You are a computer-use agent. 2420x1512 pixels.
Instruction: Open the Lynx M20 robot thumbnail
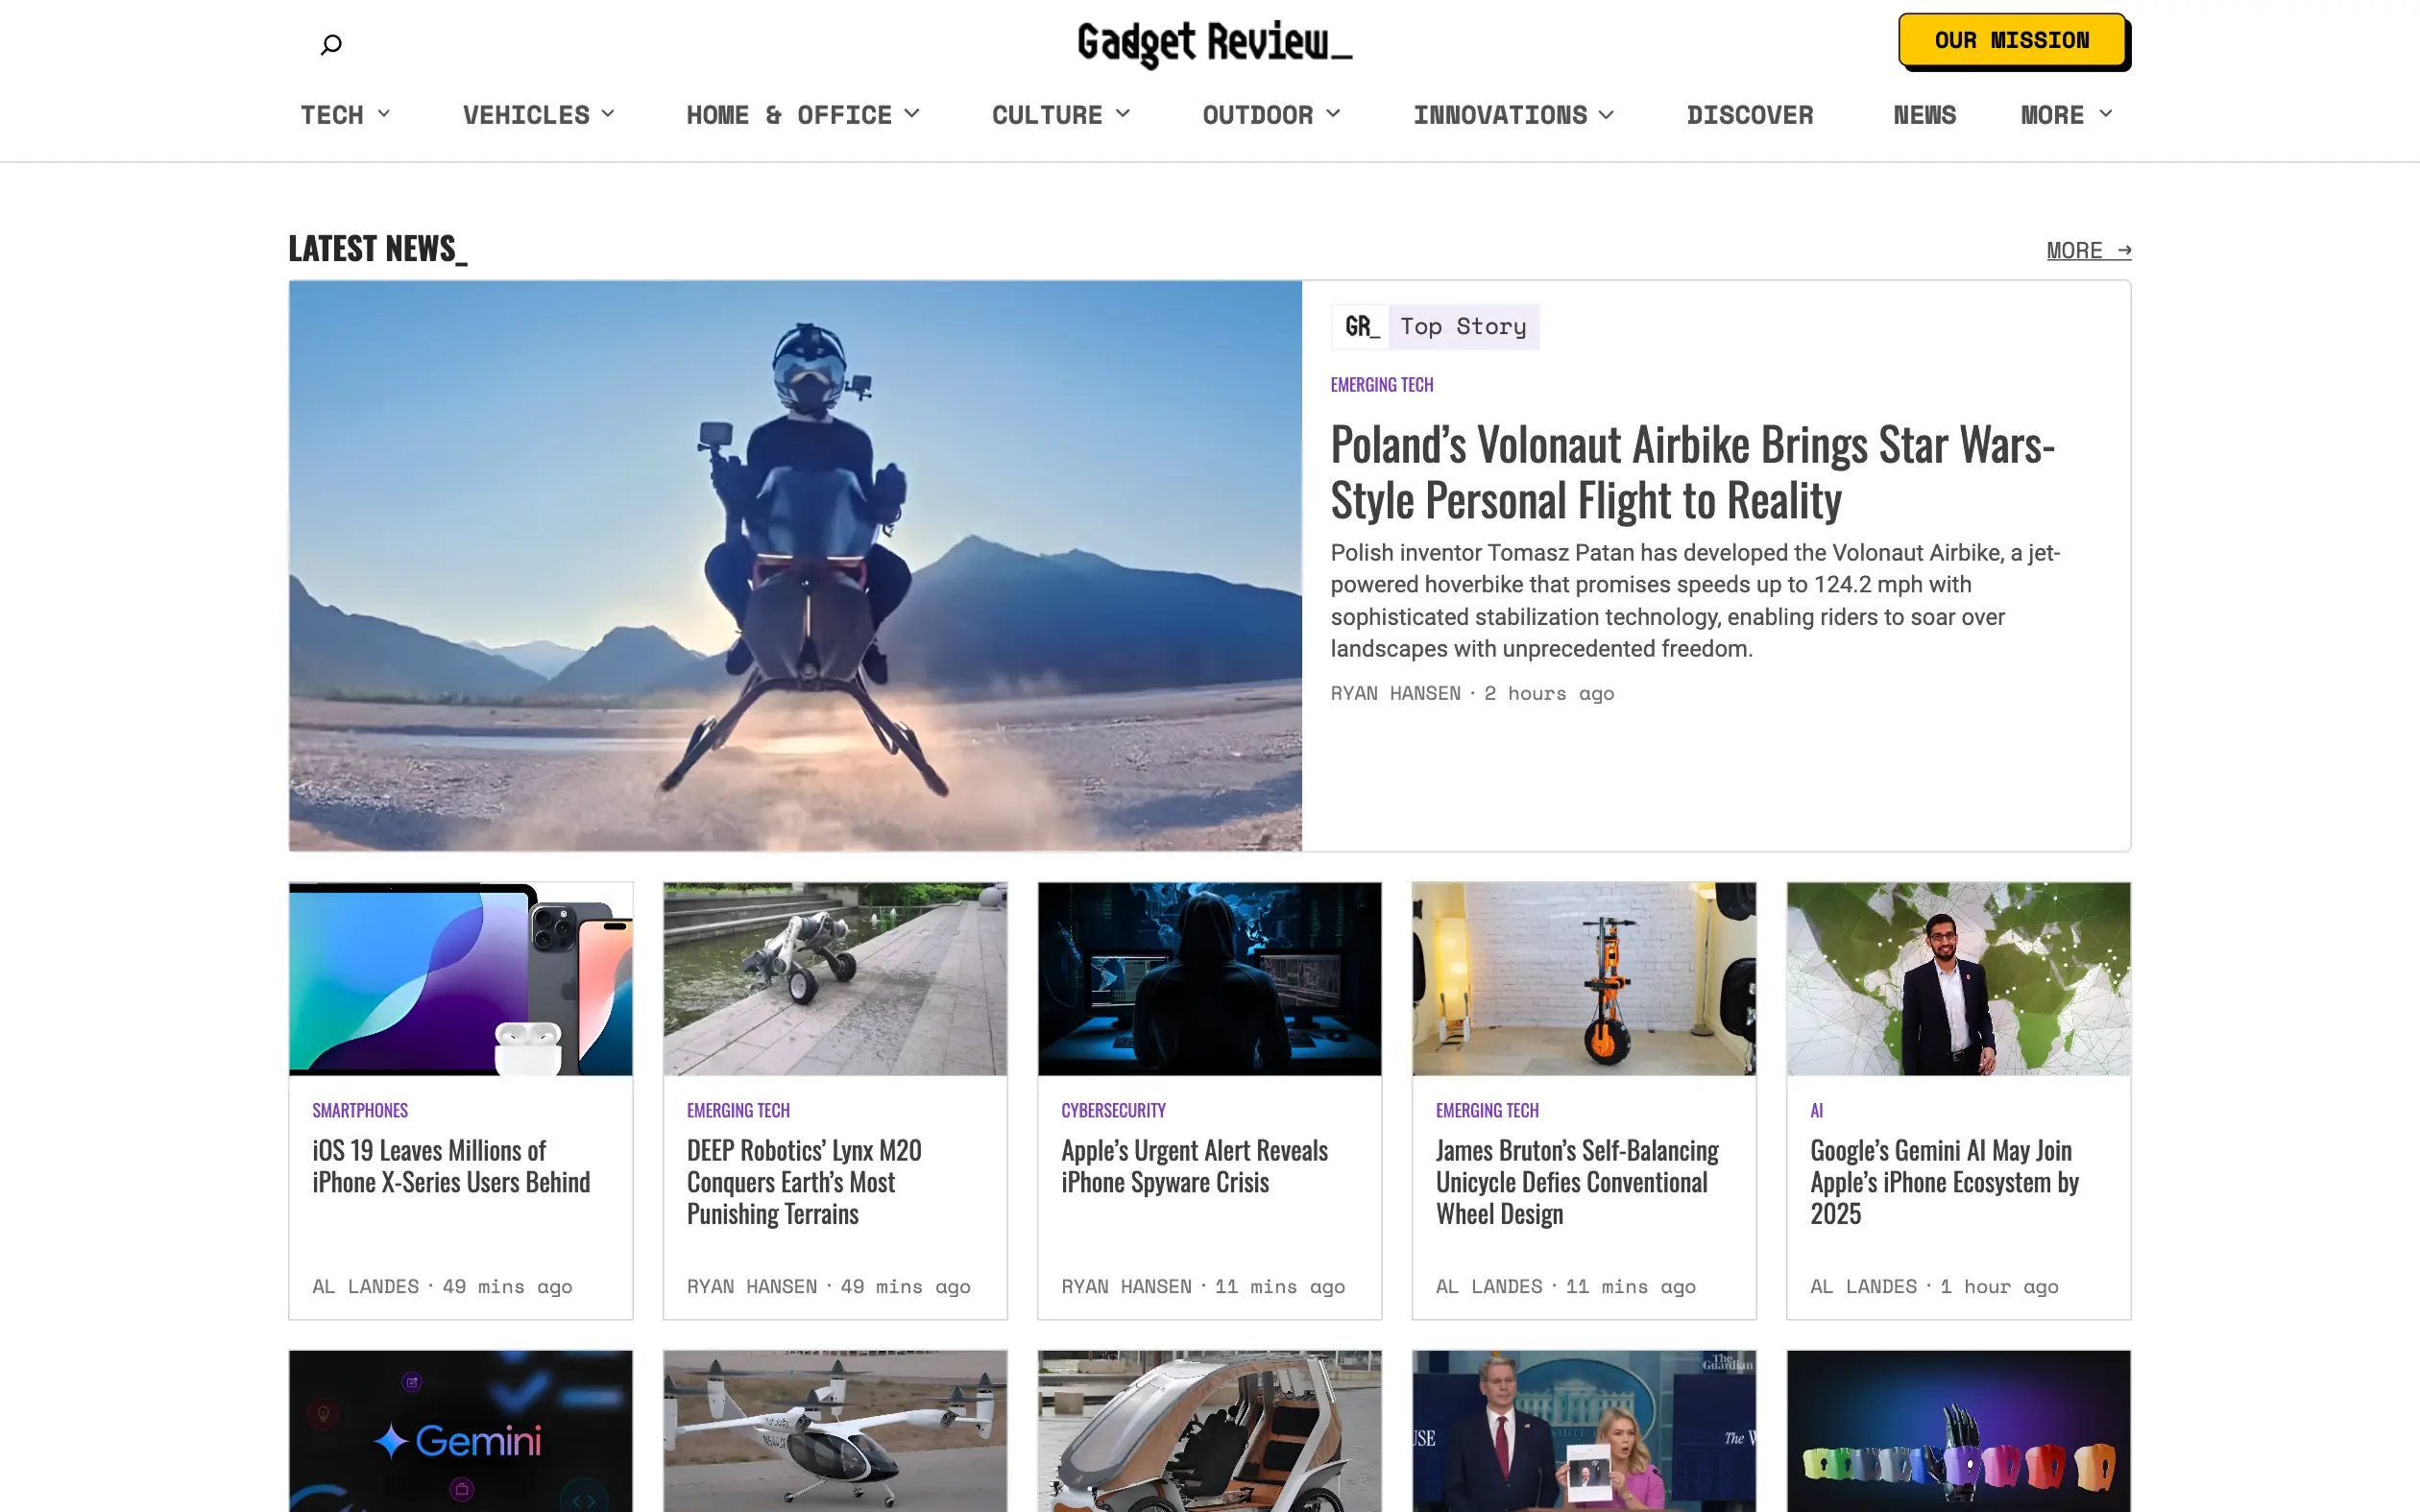click(x=835, y=978)
